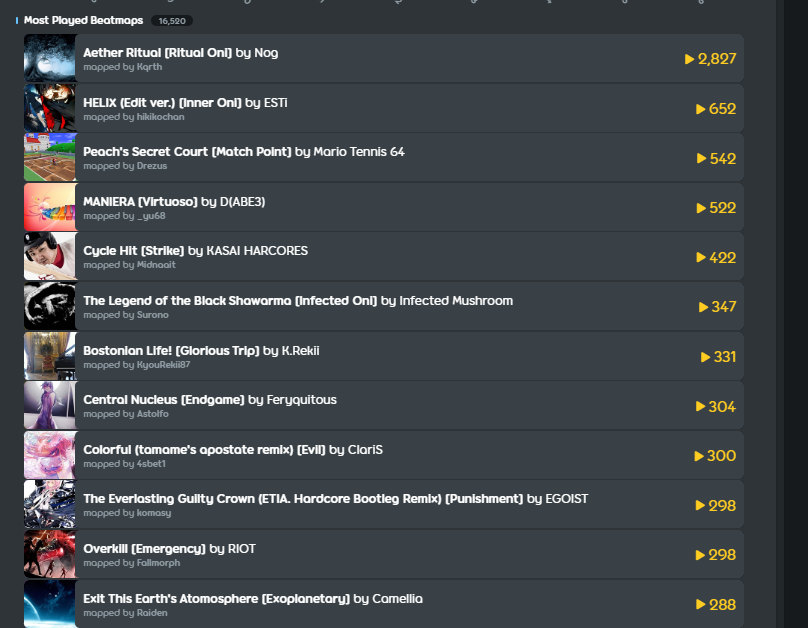Open Aether Ritual [Ritual Oni] beatmap title
Viewport: 808px width, 628px height.
tap(158, 53)
